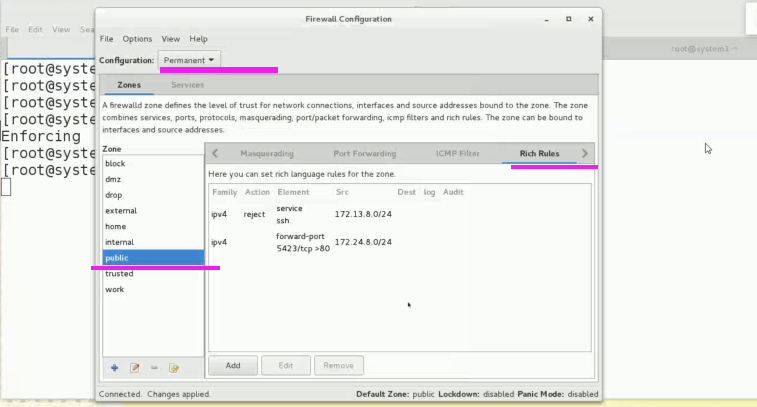Click Enforcing output in terminal window
Screen dimensions: 757x407
41,136
